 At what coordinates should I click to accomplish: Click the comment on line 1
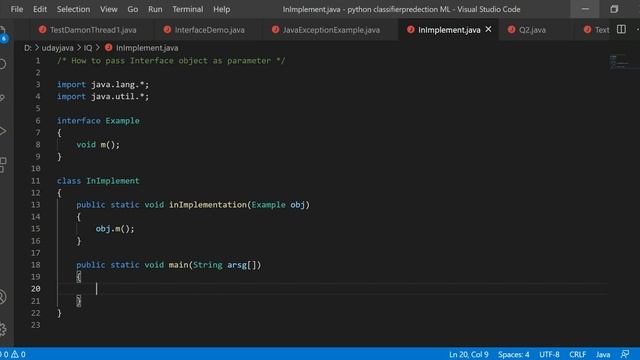coord(171,60)
